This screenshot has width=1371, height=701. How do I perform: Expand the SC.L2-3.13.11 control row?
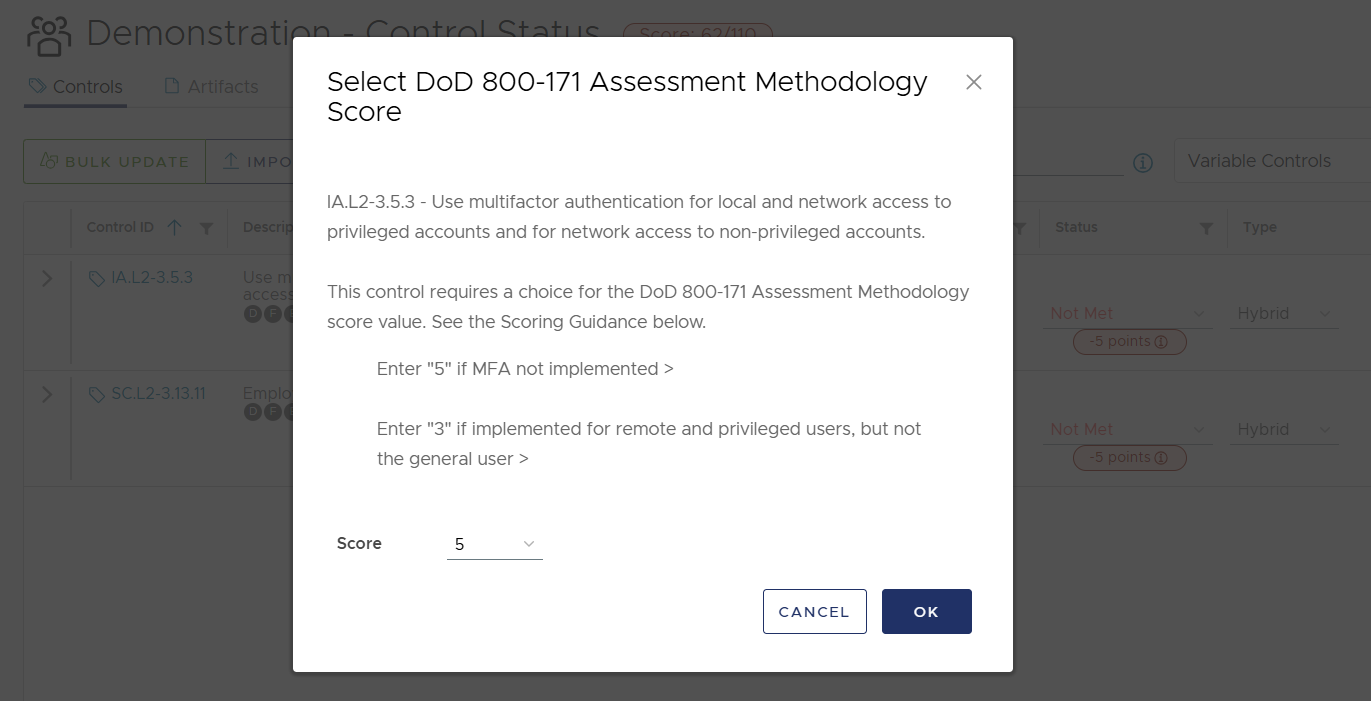tap(47, 395)
